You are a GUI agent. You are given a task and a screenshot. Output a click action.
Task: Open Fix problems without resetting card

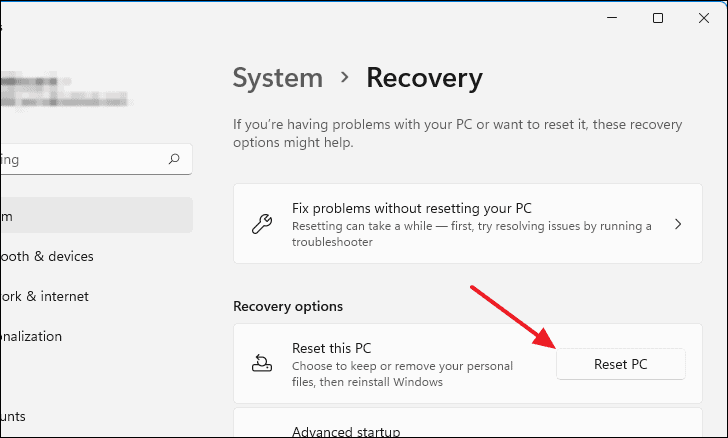pyautogui.click(x=468, y=223)
